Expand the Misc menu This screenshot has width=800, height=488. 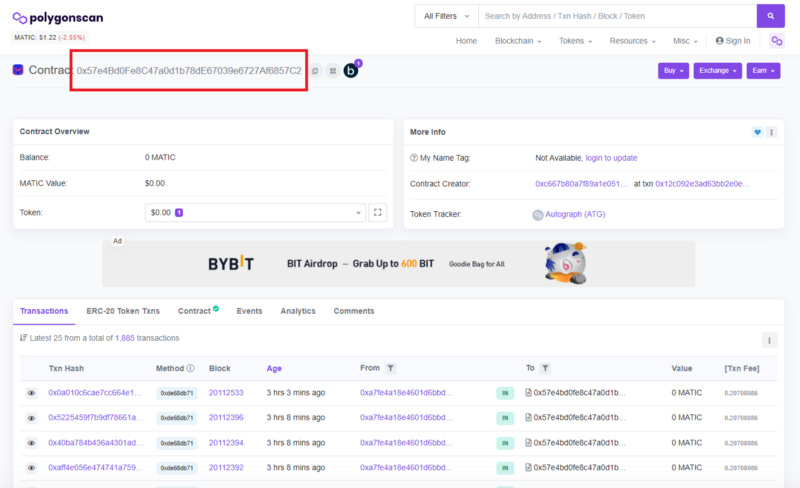[685, 41]
